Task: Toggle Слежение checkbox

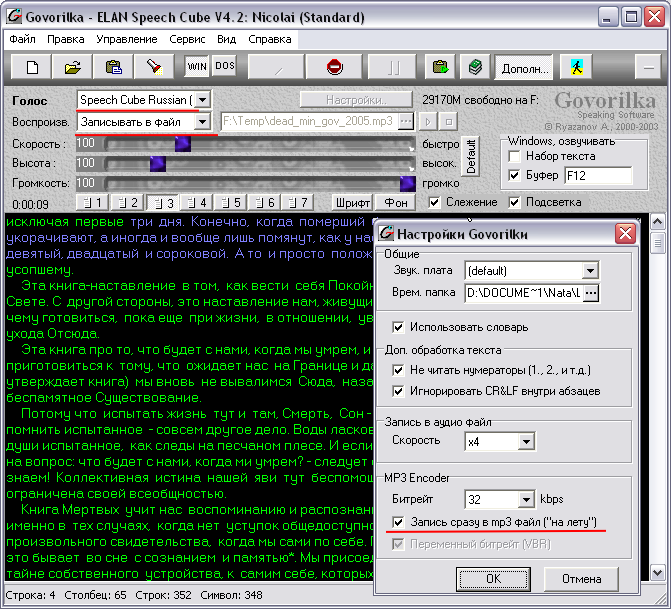Action: [434, 202]
